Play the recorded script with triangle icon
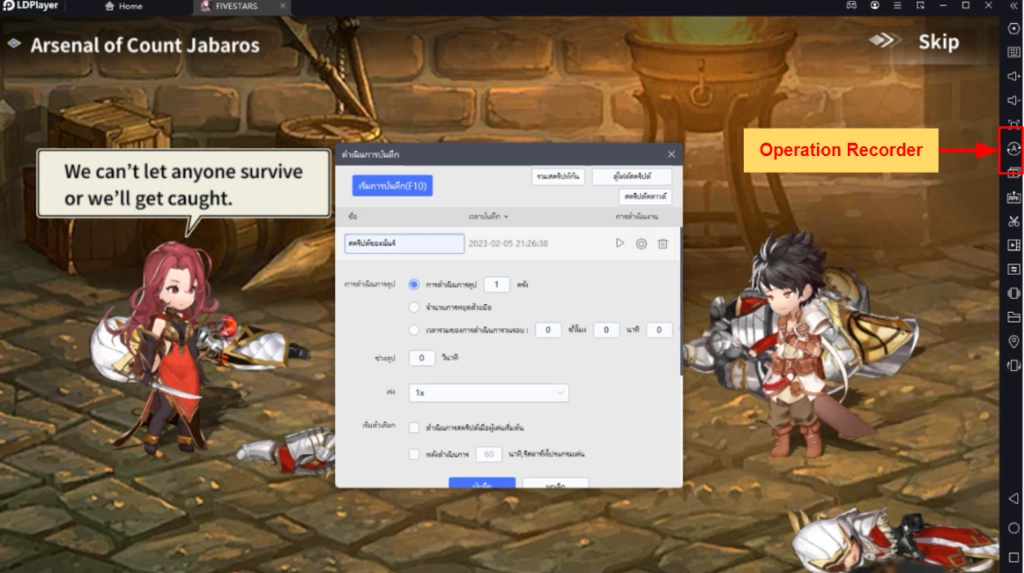Viewport: 1024px width, 573px height. tap(620, 243)
